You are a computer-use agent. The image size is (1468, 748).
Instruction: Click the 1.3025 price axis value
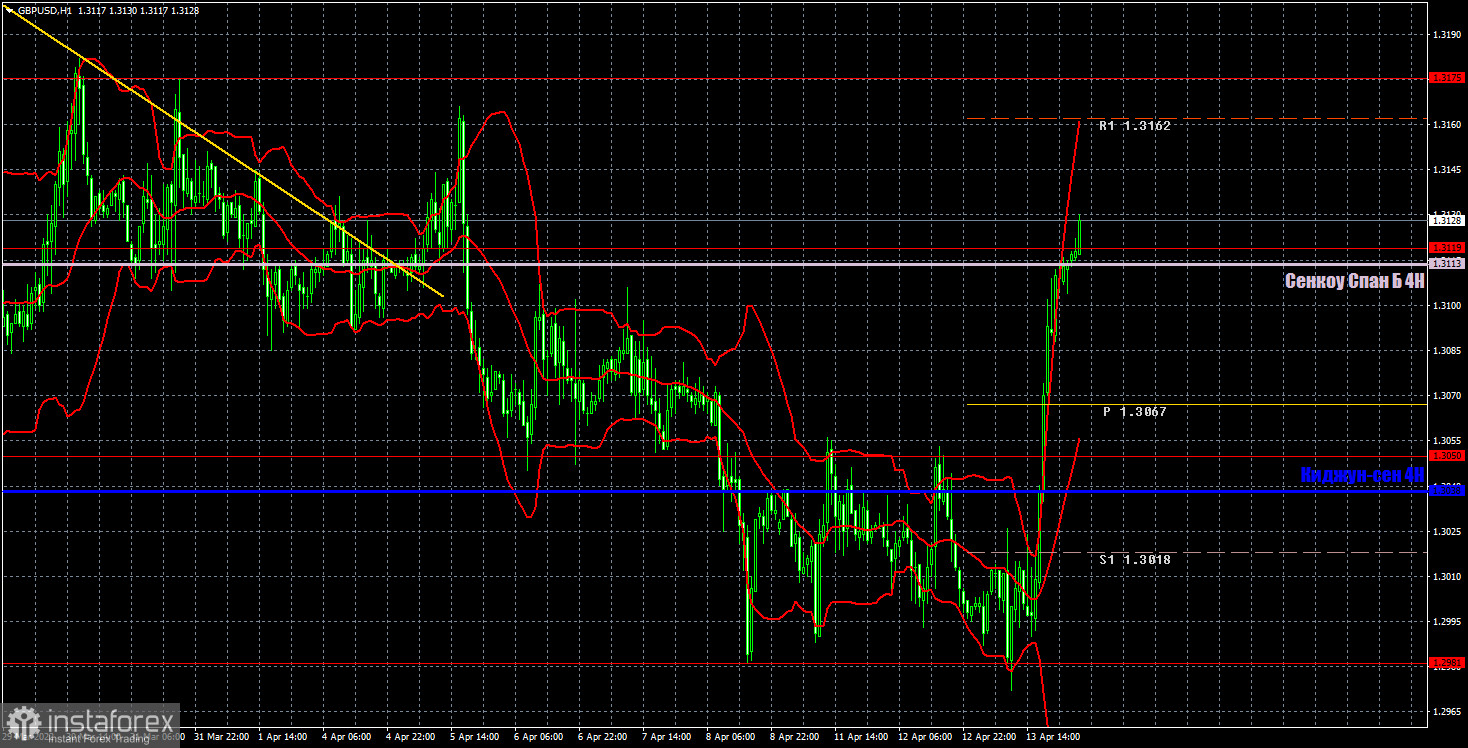1447,532
